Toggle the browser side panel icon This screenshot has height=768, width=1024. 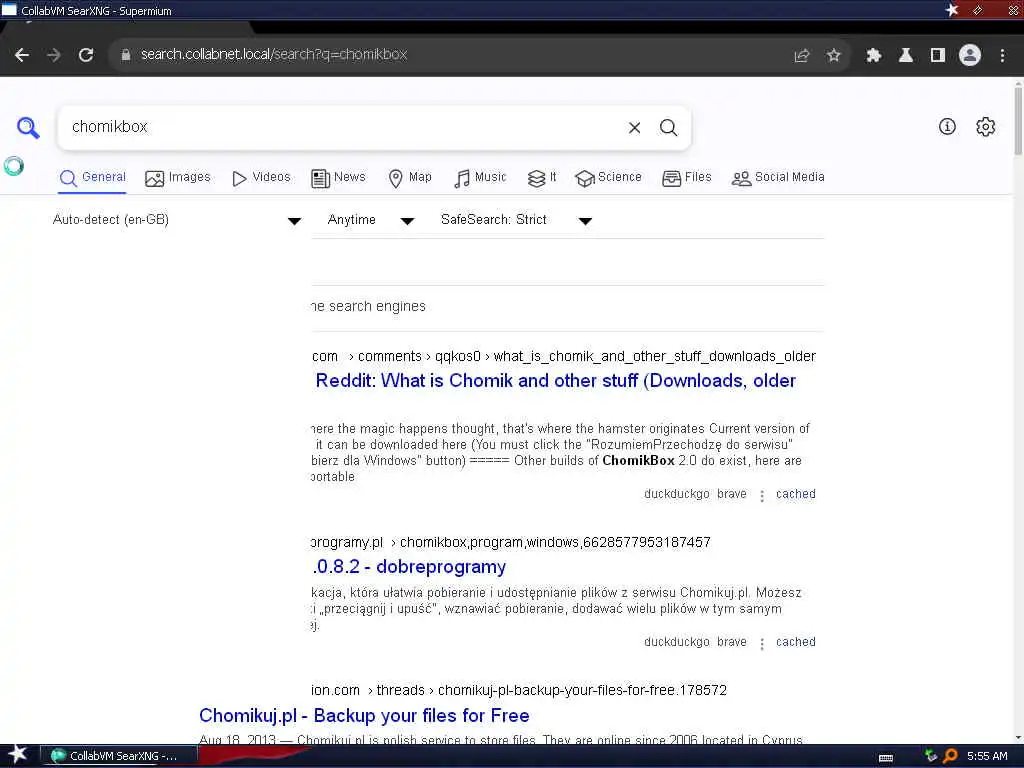pyautogui.click(x=938, y=56)
